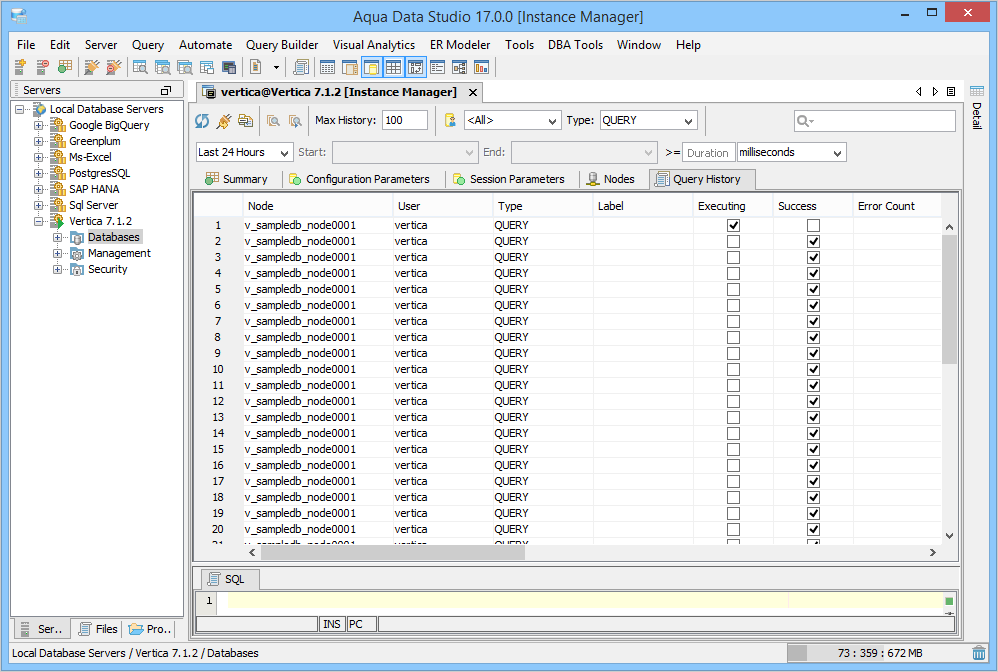Screen dimensions: 998x672
Task: Toggle the Success checkbox in row 2
Action: [813, 241]
